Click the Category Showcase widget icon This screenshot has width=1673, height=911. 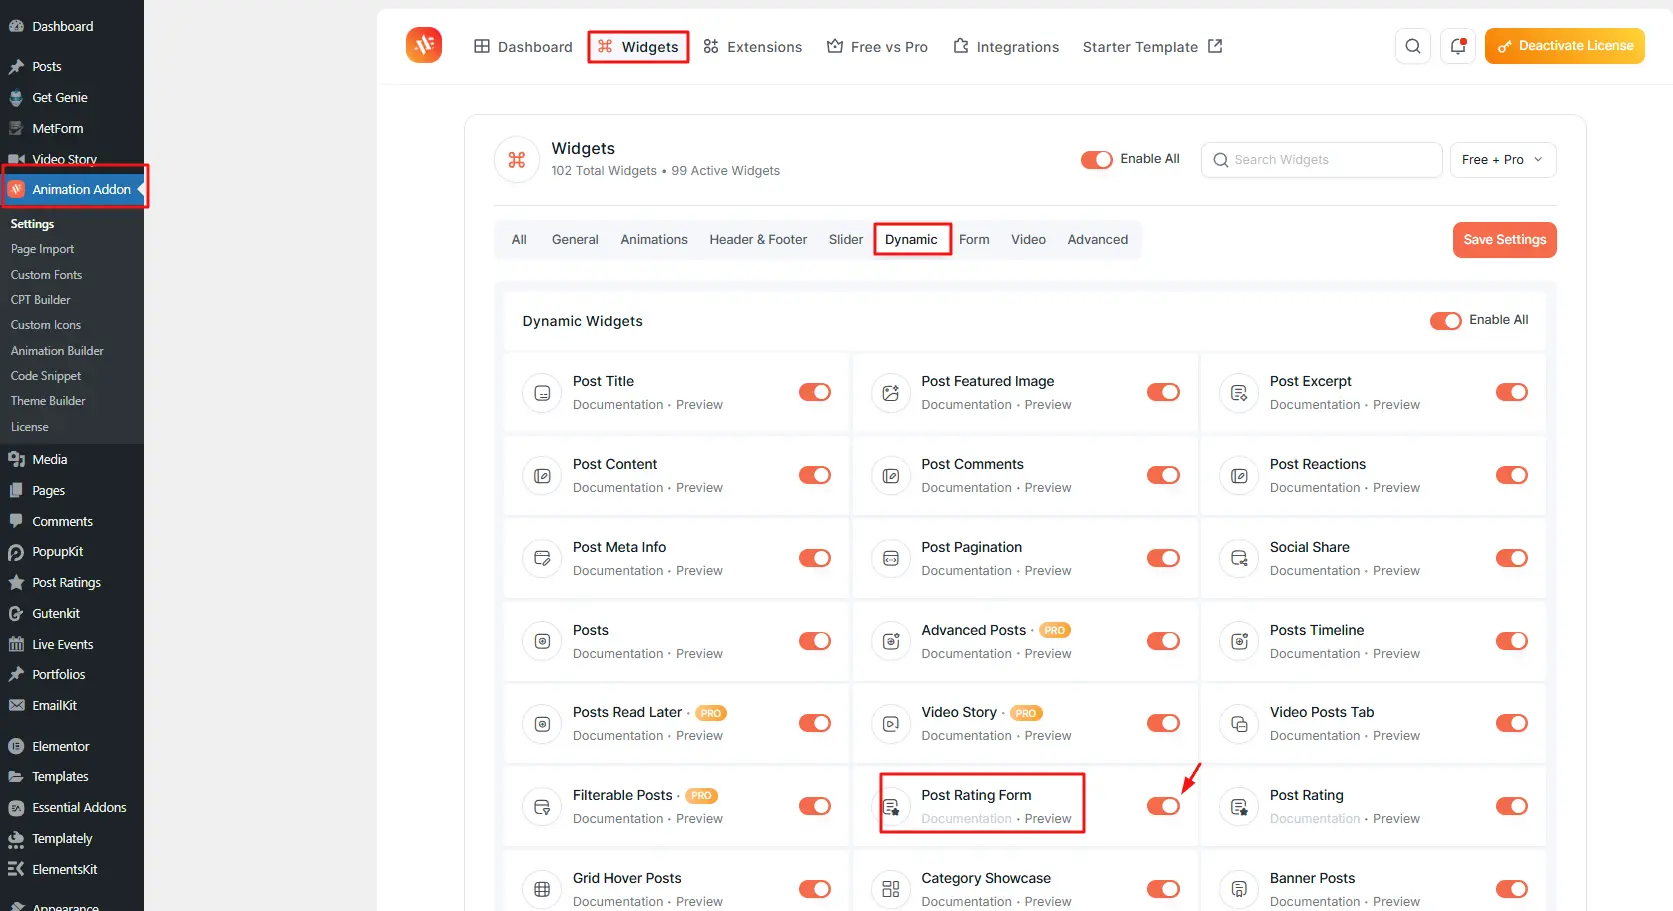pyautogui.click(x=890, y=889)
